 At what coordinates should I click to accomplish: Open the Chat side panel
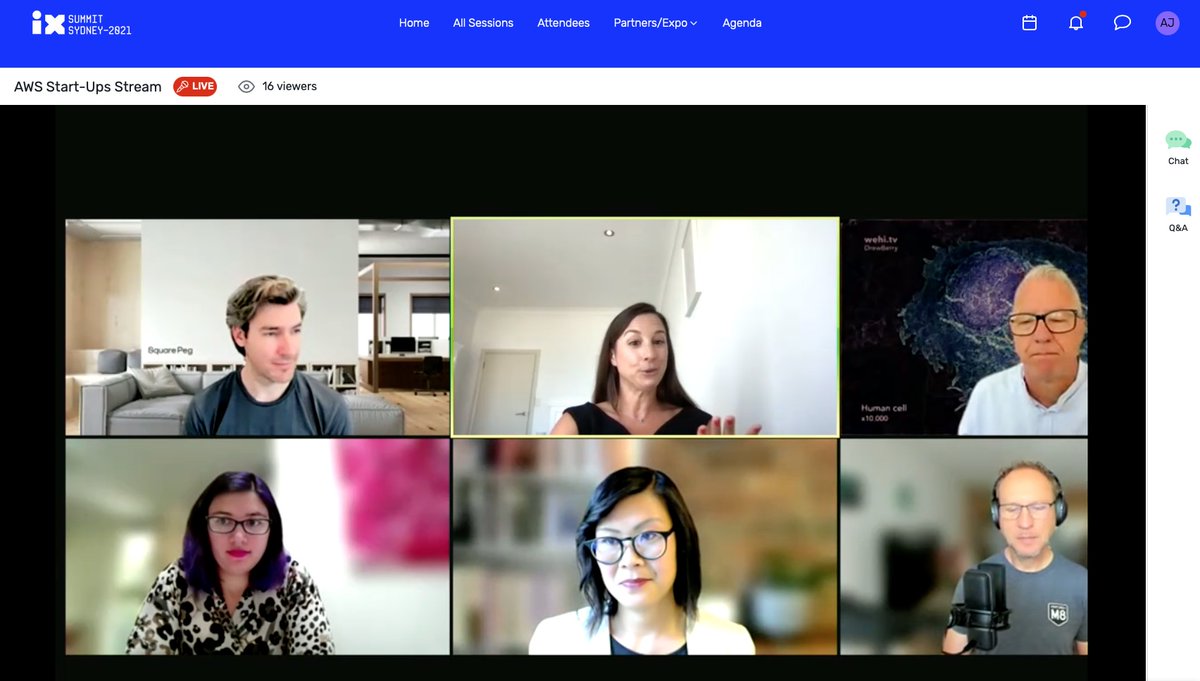tap(1178, 148)
